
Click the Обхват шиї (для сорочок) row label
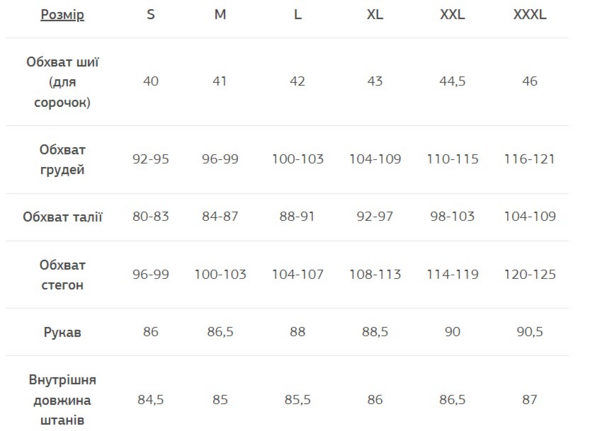(62, 81)
